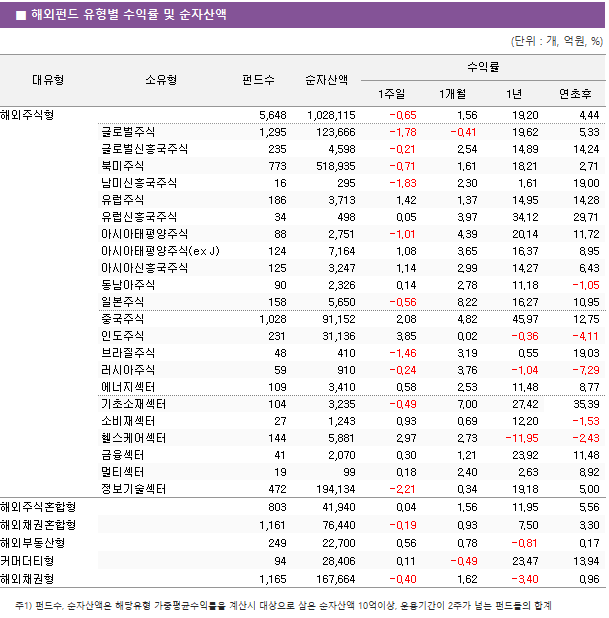The width and height of the screenshot is (609, 618).
Task: Click the 1개월 column header
Action: point(453,94)
